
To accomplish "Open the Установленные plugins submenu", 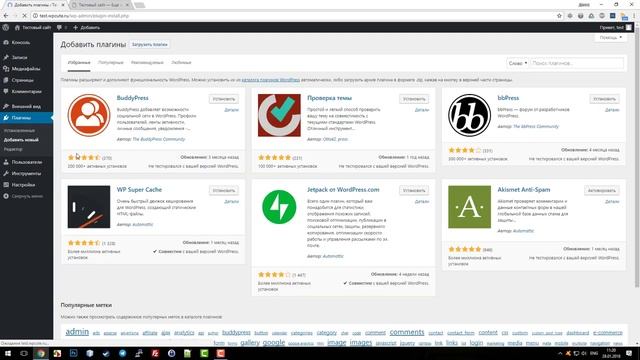I will (x=19, y=131).
